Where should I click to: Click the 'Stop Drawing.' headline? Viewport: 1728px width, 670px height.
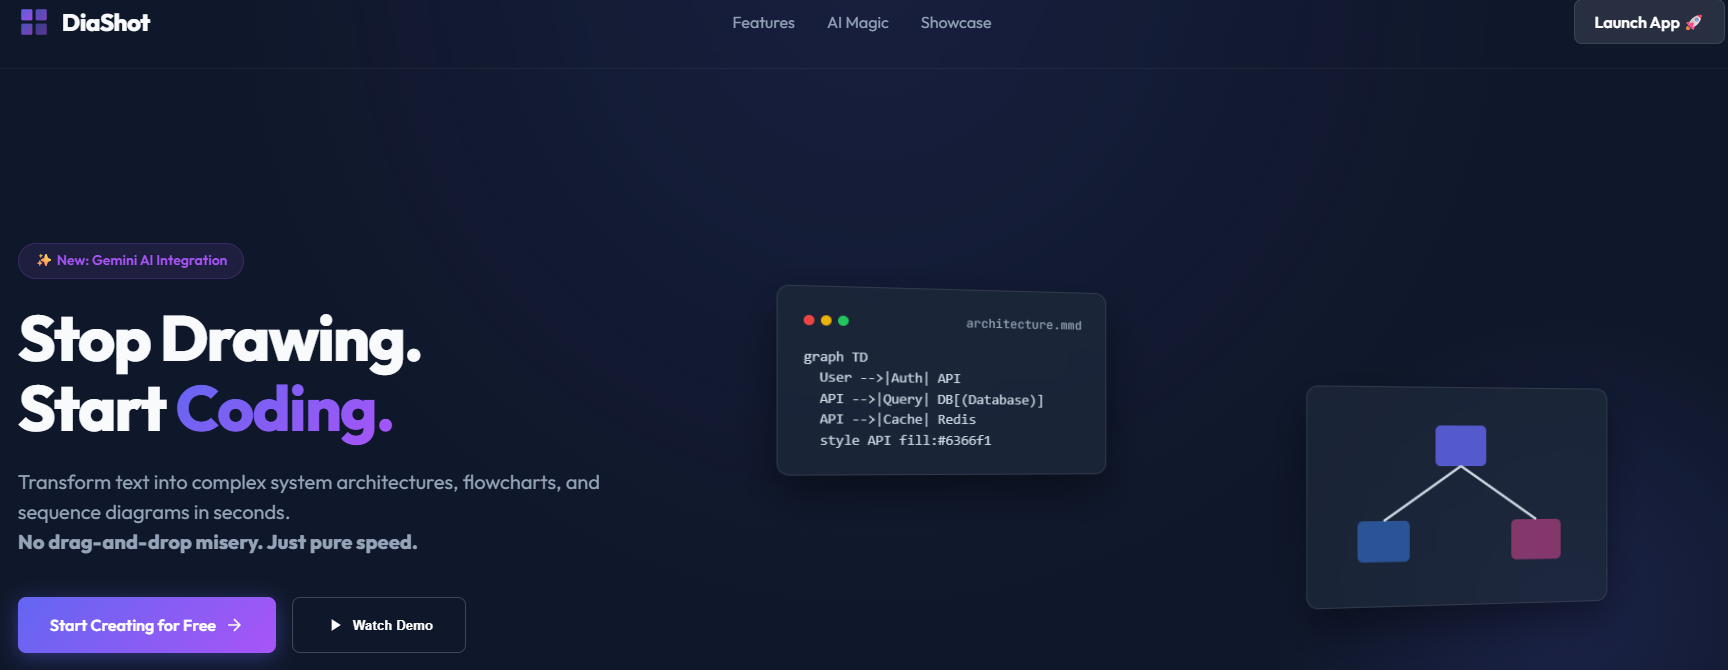pos(220,340)
